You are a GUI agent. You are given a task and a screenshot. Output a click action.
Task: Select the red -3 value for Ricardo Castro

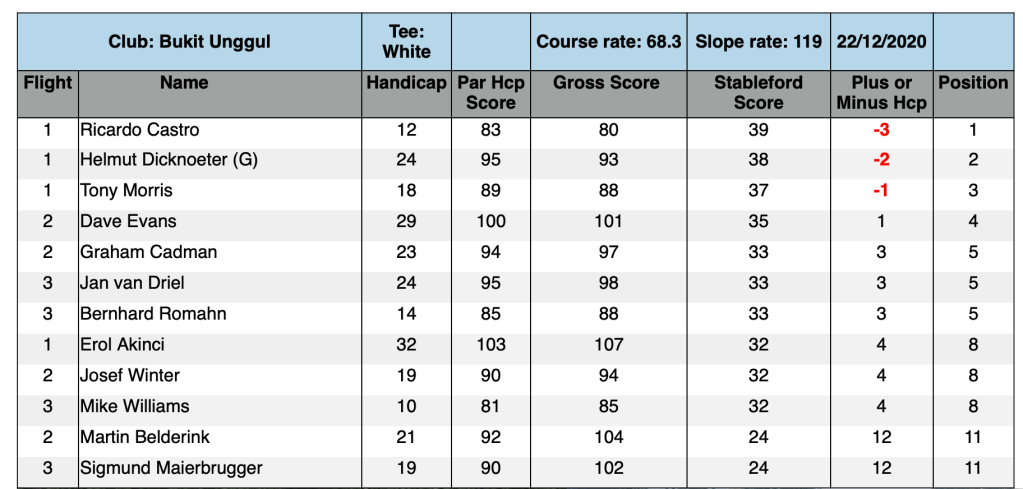(881, 130)
